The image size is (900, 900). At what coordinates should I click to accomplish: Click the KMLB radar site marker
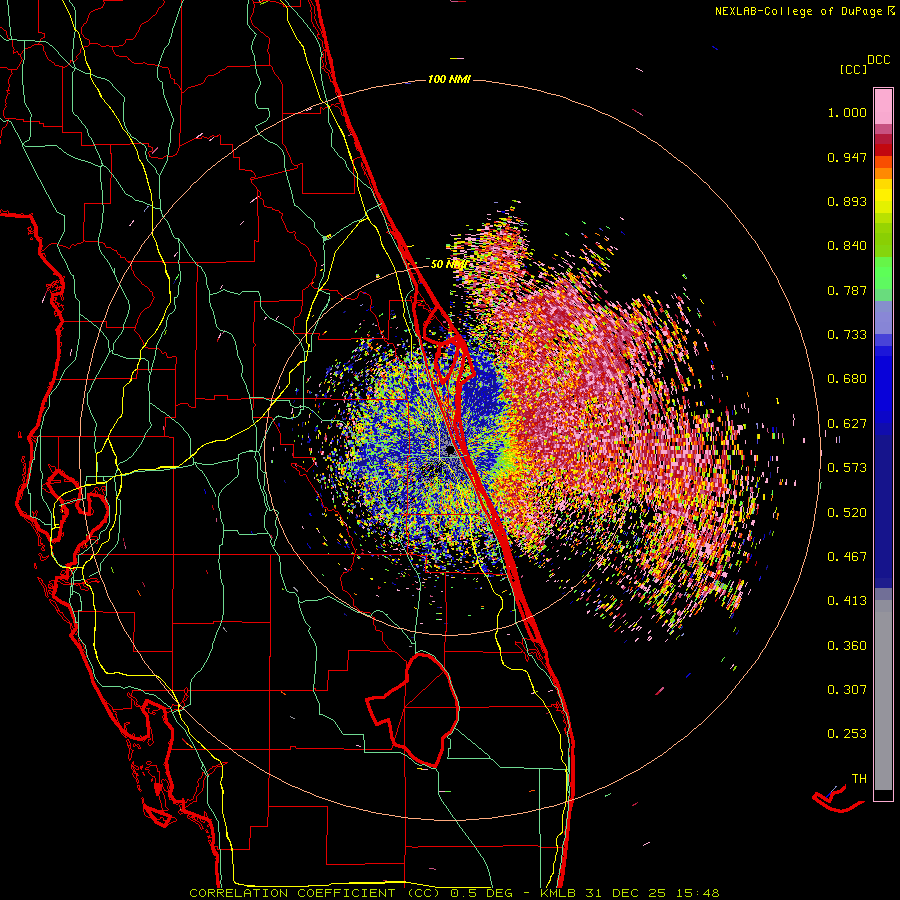pos(451,449)
